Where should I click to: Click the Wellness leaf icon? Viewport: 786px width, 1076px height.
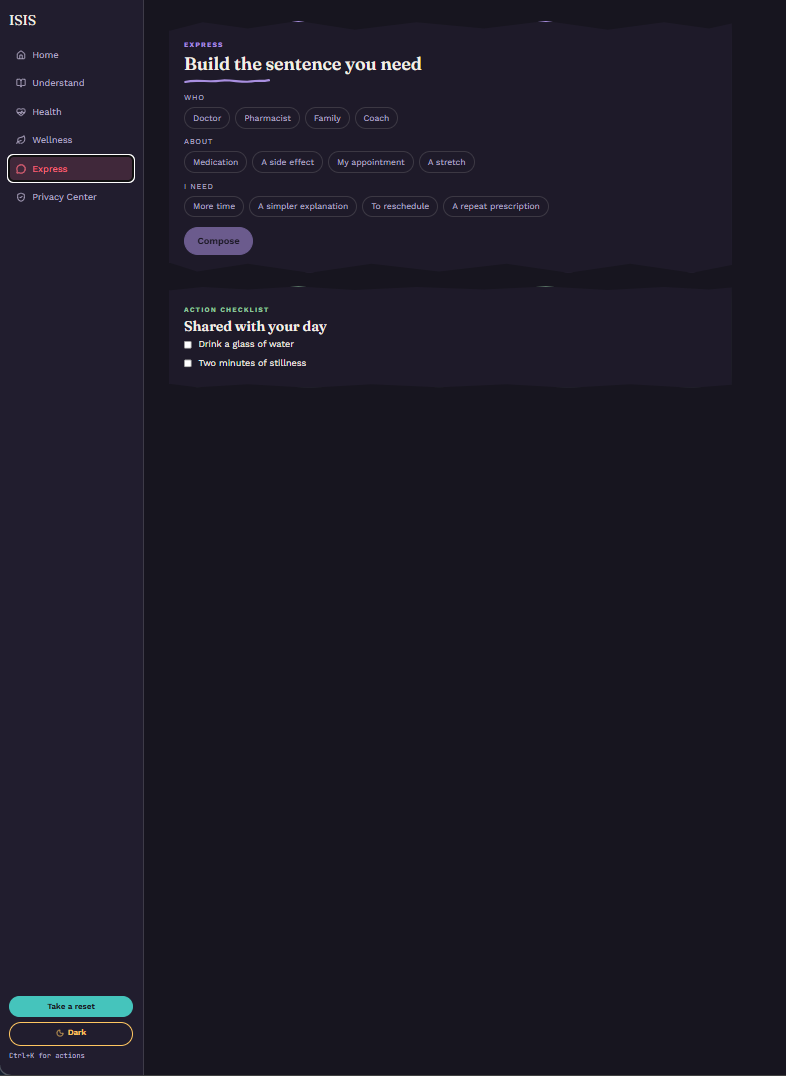tap(21, 140)
